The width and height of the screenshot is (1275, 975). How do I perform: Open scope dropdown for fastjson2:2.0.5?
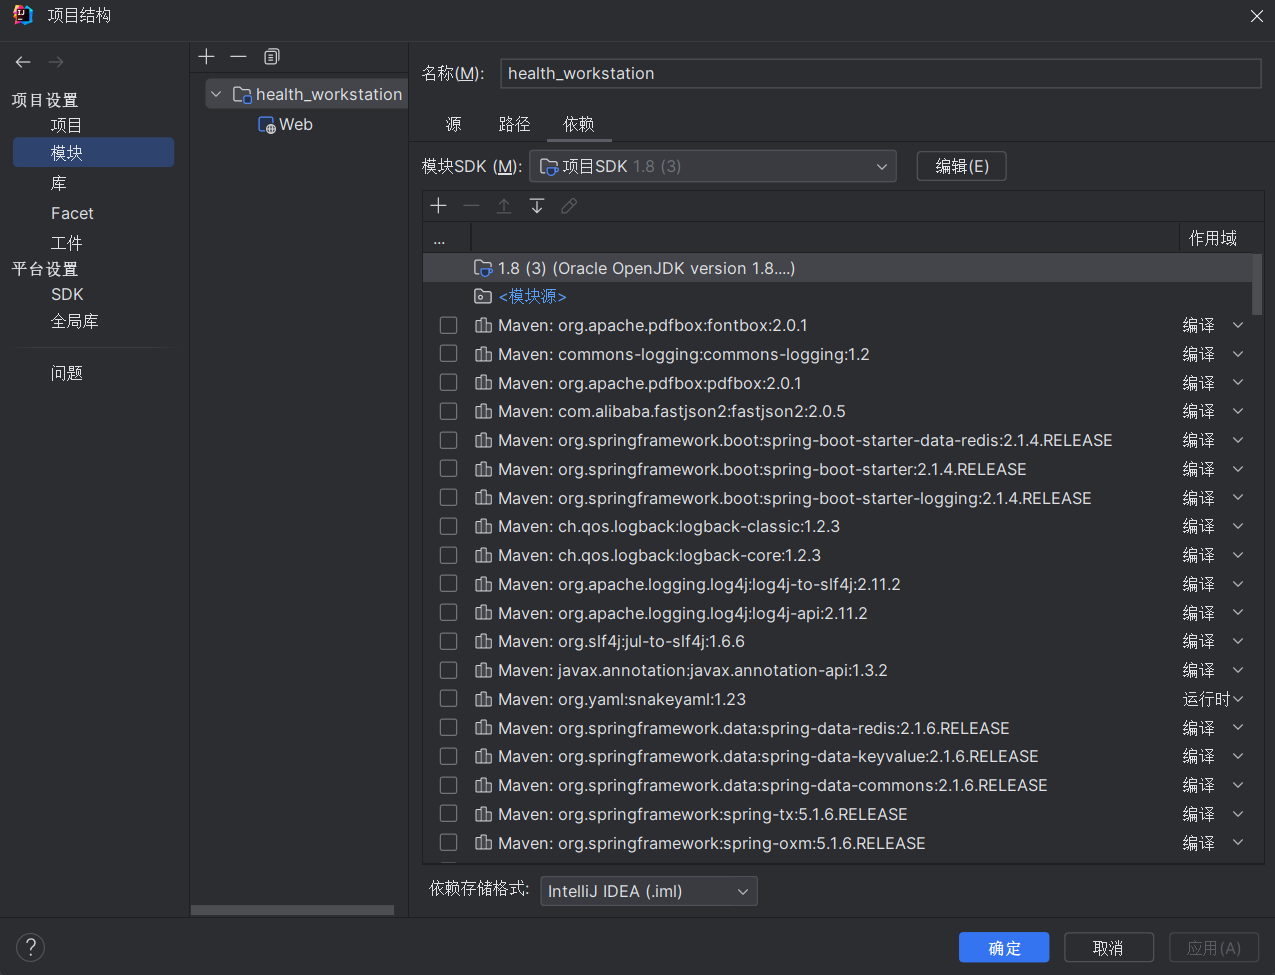click(1238, 411)
